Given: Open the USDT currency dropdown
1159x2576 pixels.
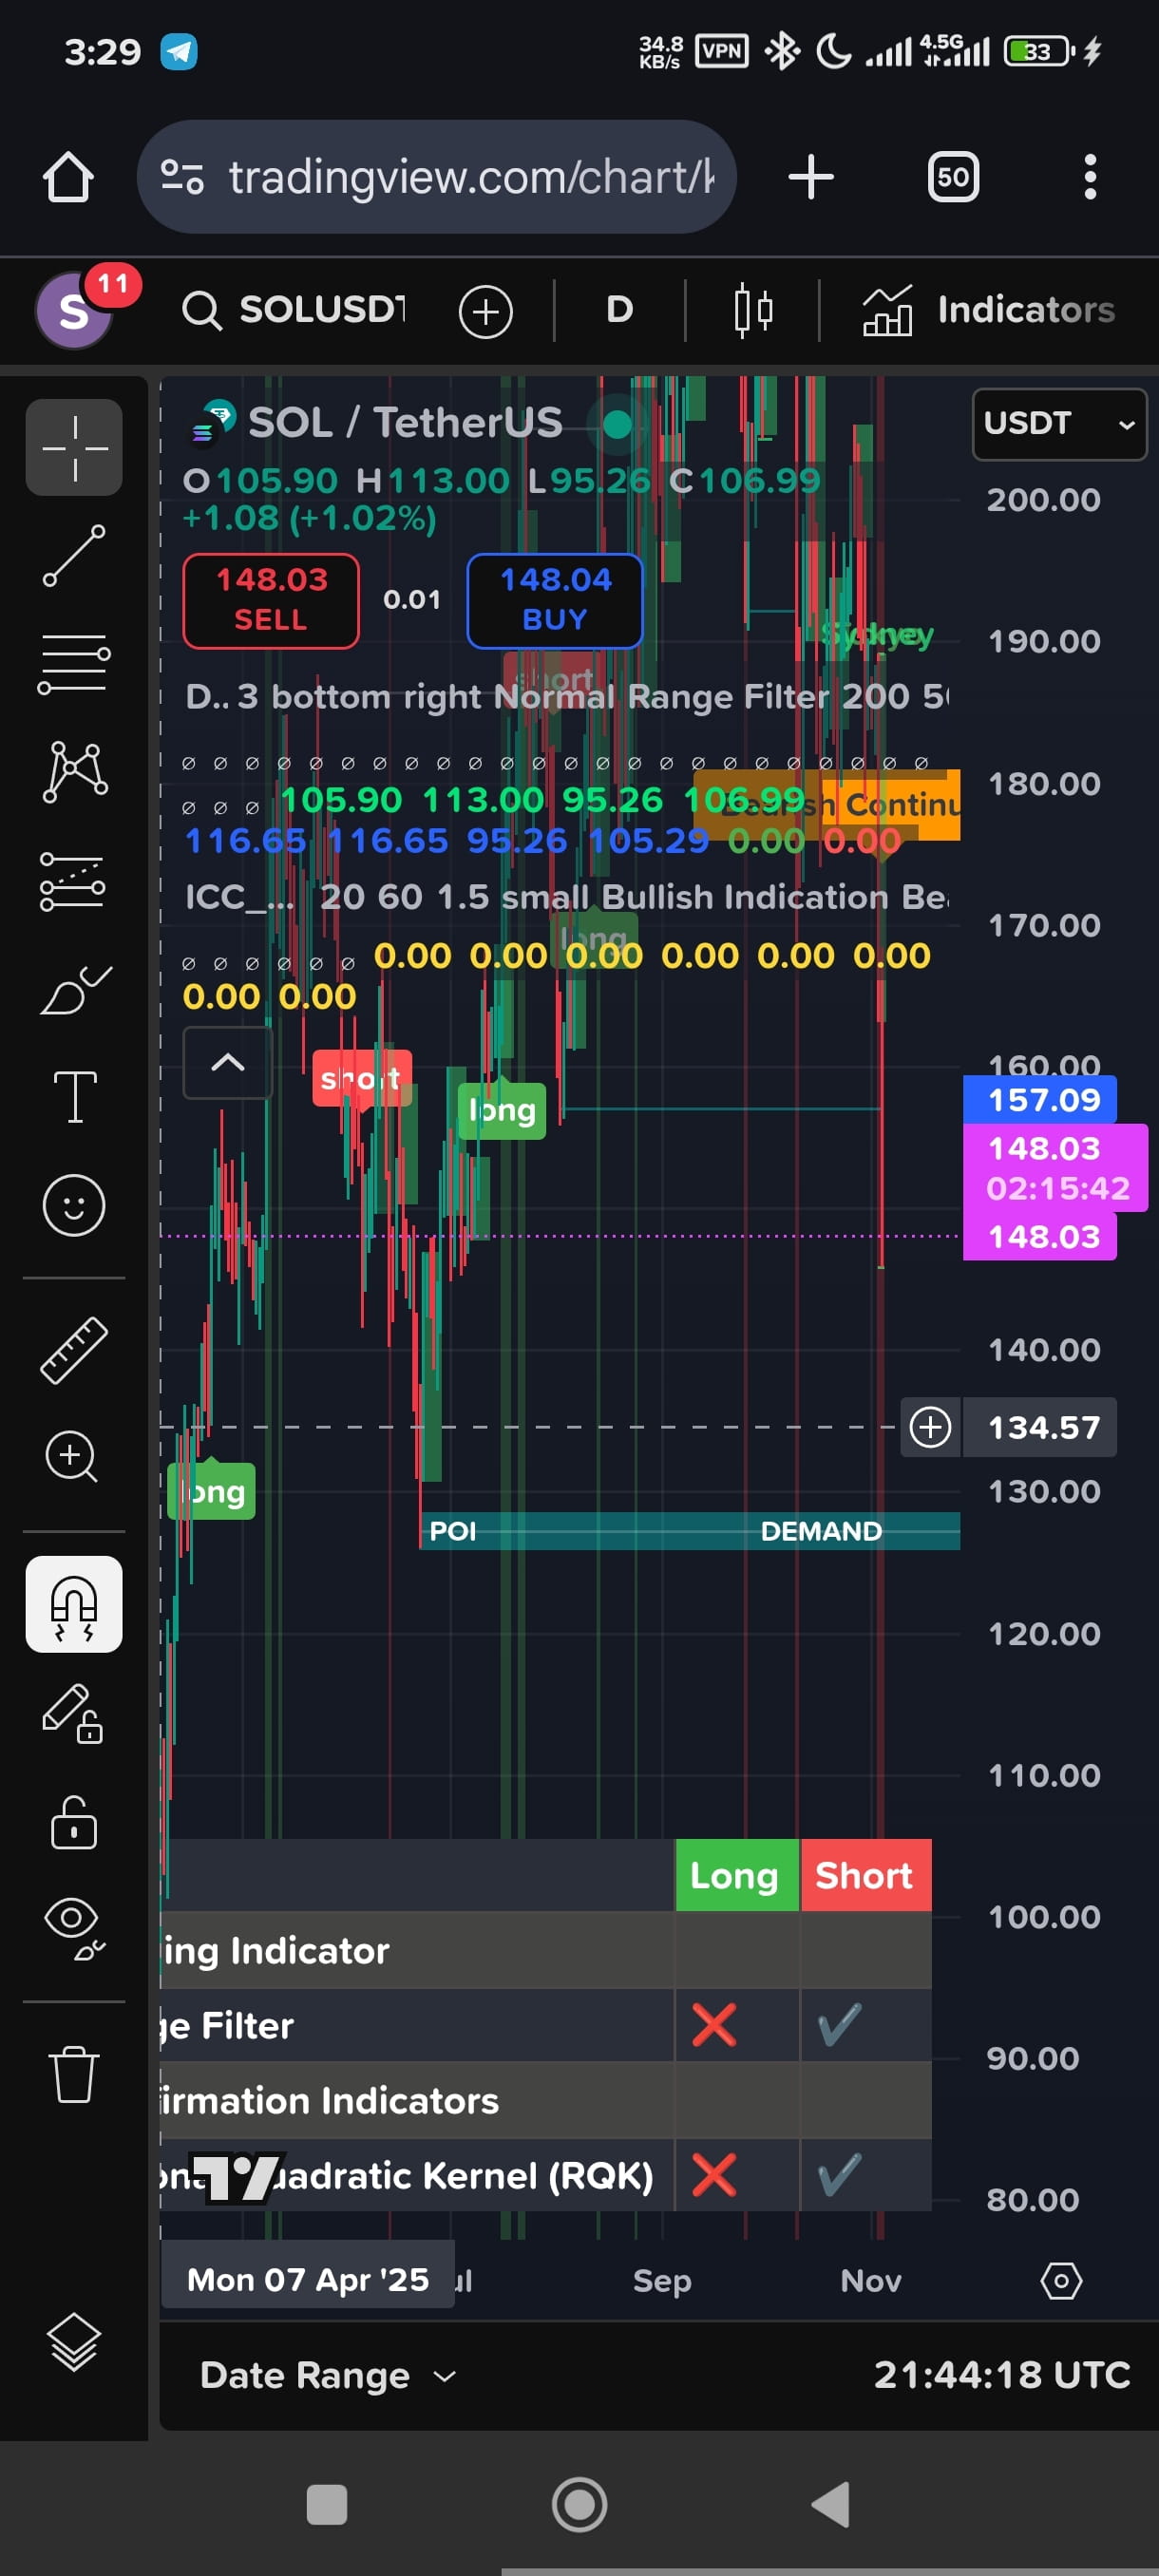Looking at the screenshot, I should (x=1059, y=424).
